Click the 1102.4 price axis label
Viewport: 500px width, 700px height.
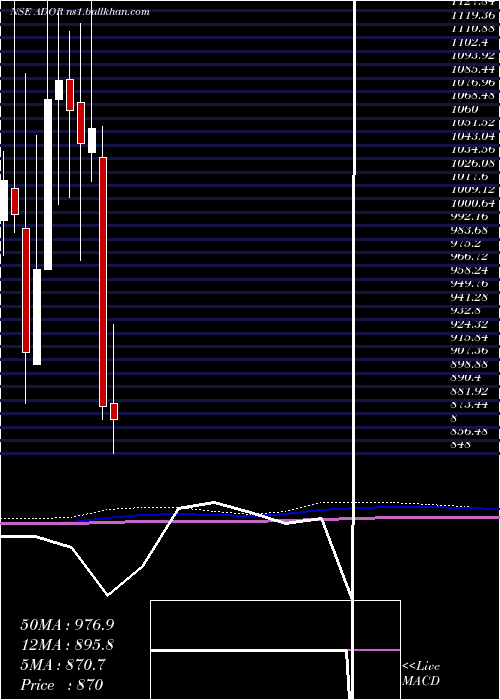[469, 42]
